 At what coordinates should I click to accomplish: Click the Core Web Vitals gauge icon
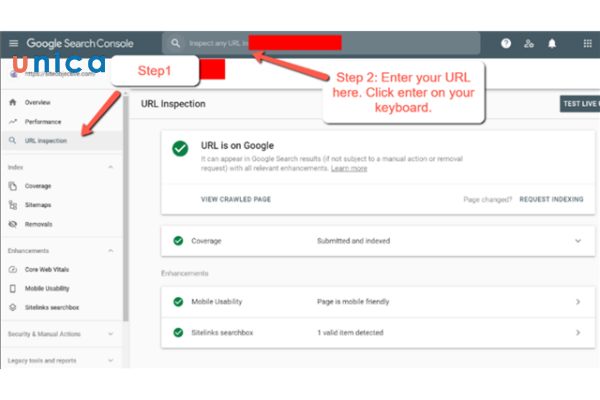click(13, 269)
